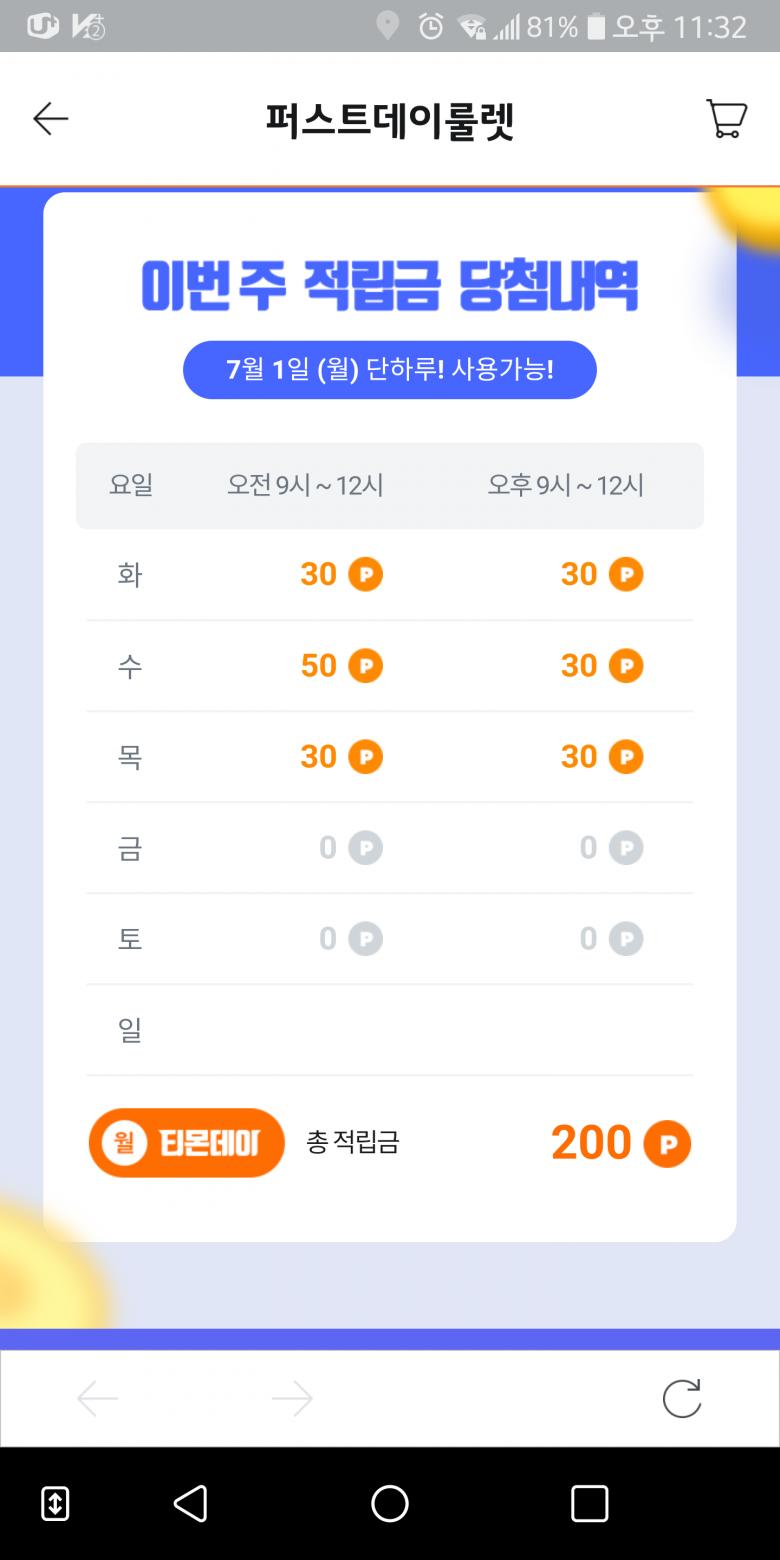Tap Wednesday morning 50 point coin
This screenshot has height=1560, width=780.
365,666
